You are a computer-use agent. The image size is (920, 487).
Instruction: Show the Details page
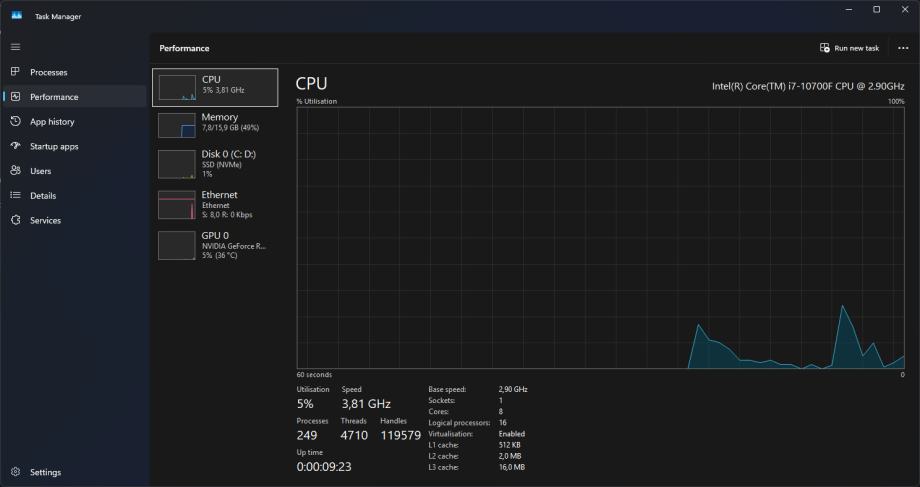tap(43, 195)
